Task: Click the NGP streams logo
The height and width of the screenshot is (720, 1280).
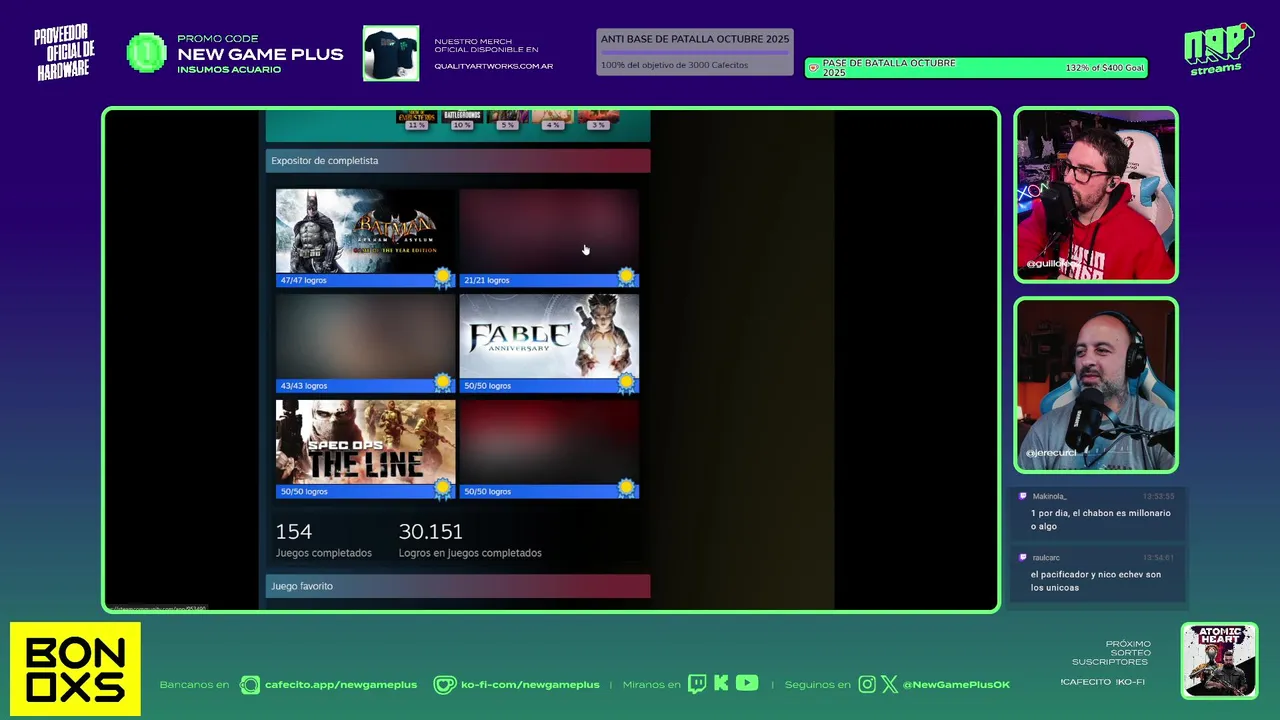Action: coord(1218,48)
